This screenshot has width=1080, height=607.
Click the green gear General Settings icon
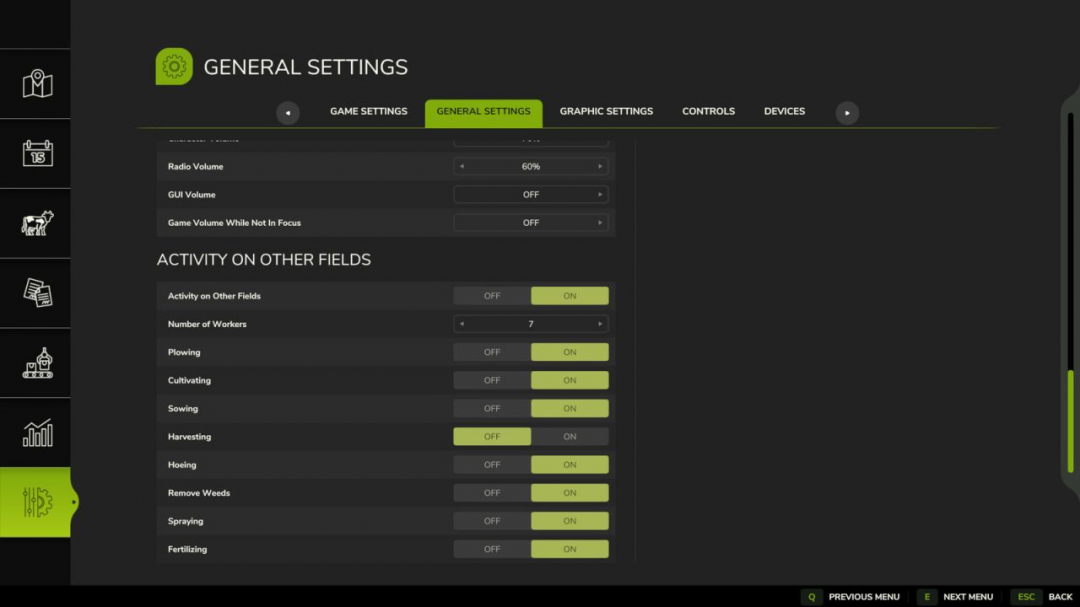[174, 66]
